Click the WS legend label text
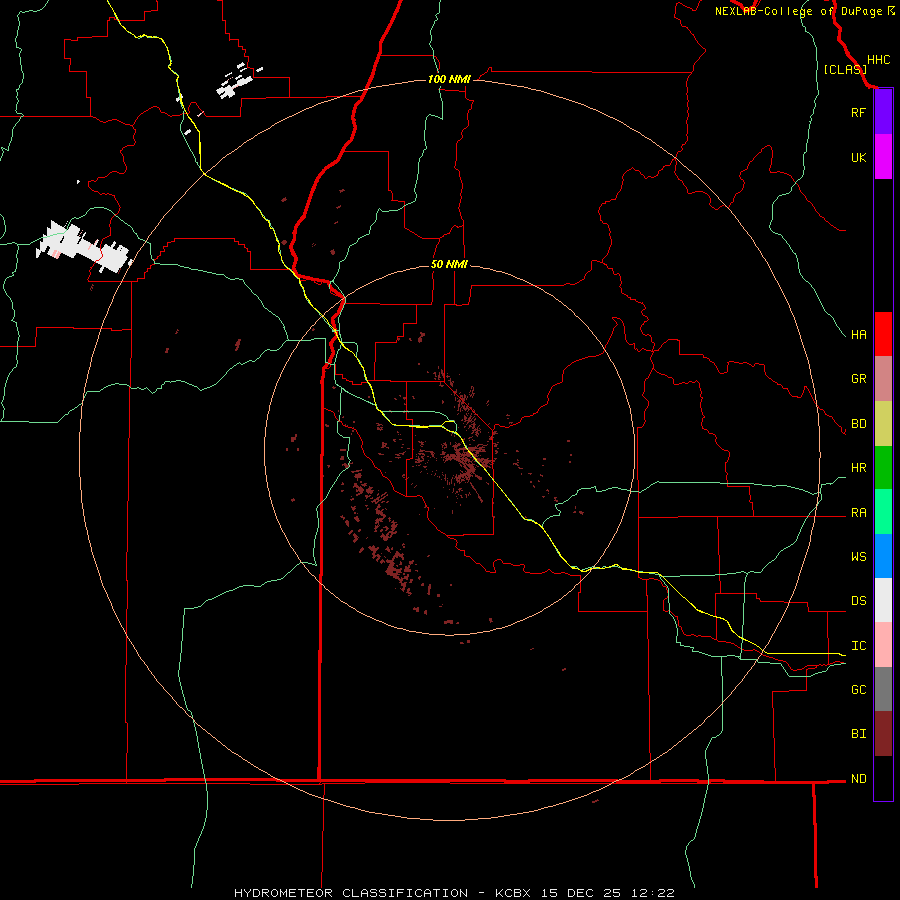The width and height of the screenshot is (900, 900). click(859, 556)
